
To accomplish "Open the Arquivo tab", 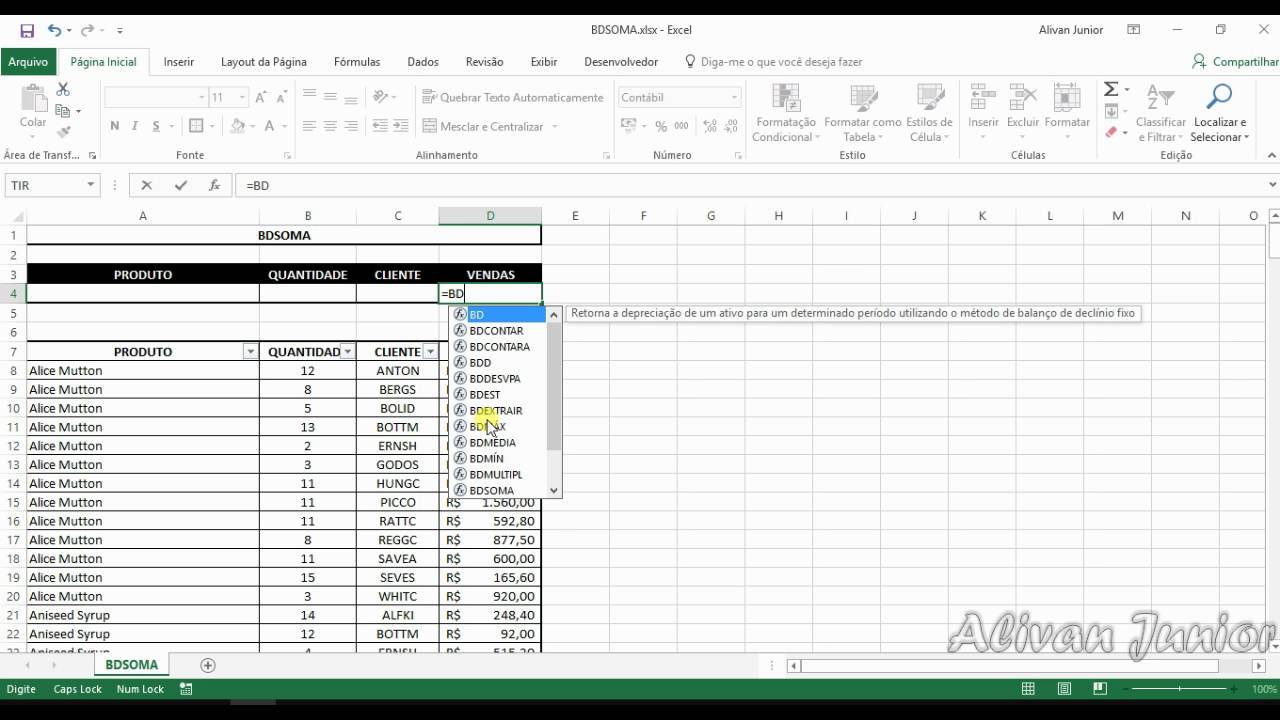I will pos(28,62).
